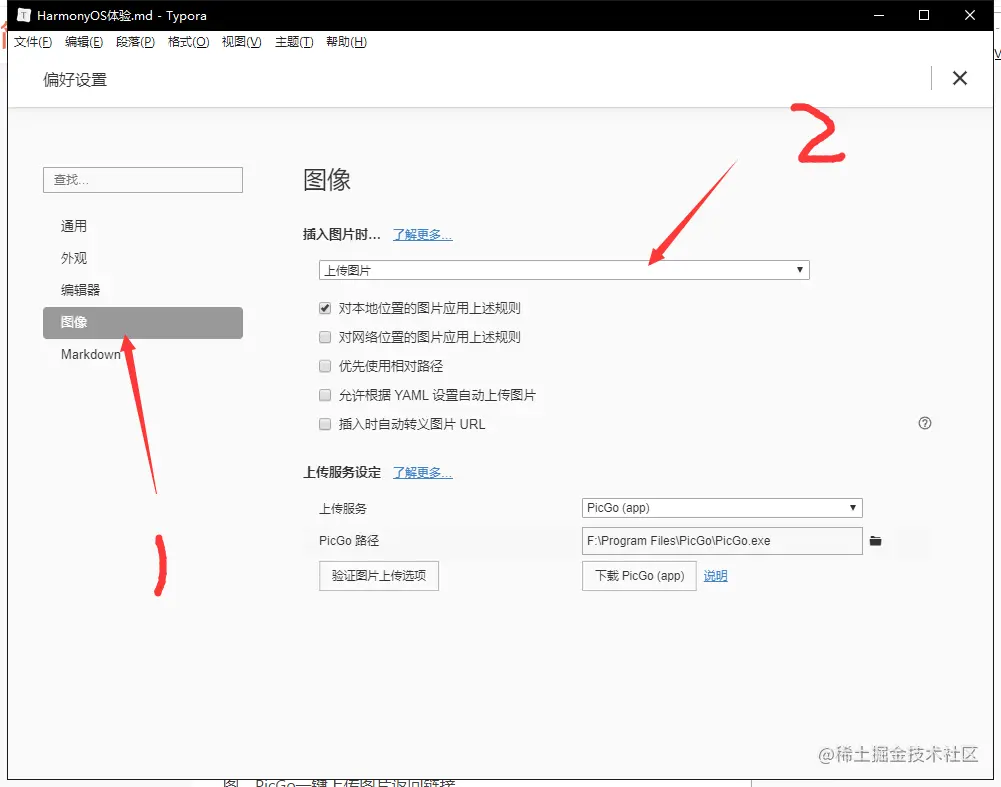Click the 下载 PicGo (app) button

pyautogui.click(x=639, y=576)
